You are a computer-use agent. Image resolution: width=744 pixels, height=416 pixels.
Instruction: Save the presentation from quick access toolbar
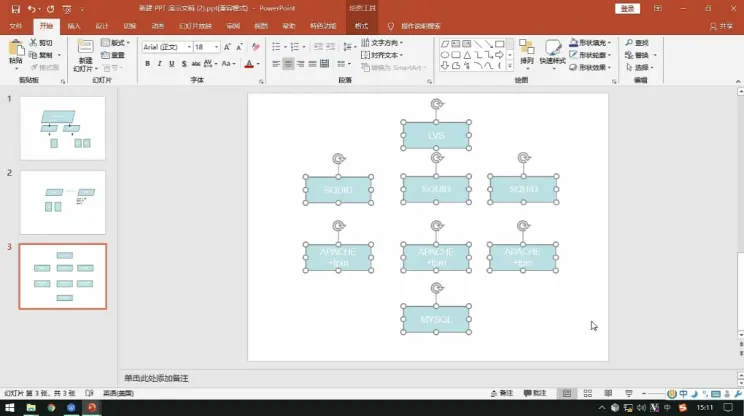tap(16, 9)
